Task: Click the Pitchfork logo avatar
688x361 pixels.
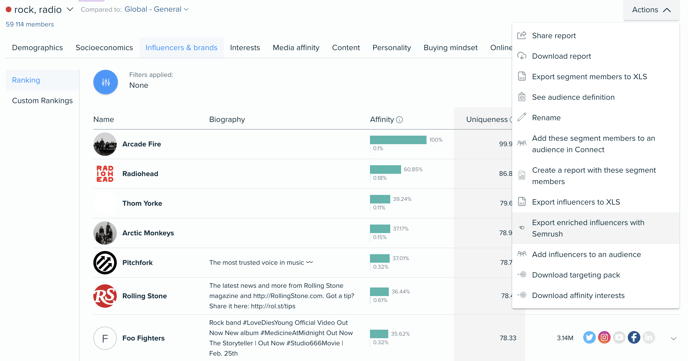Action: point(105,262)
